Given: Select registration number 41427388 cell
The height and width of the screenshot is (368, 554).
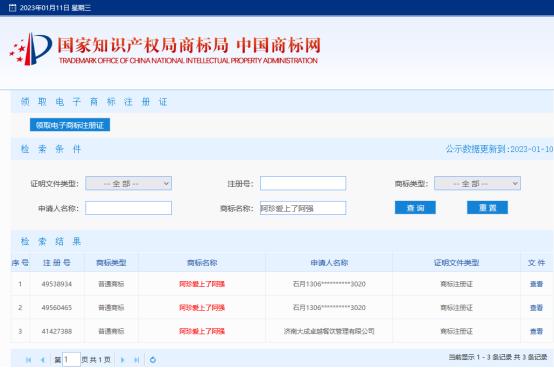Looking at the screenshot, I should pos(57,331).
